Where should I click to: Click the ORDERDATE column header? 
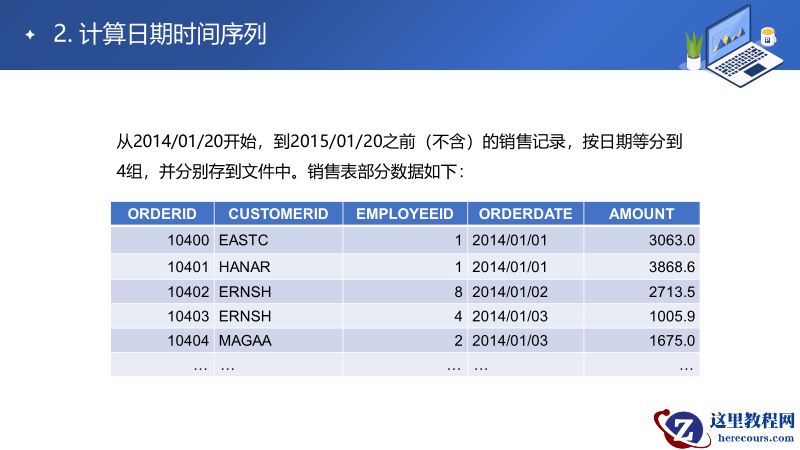tap(525, 213)
